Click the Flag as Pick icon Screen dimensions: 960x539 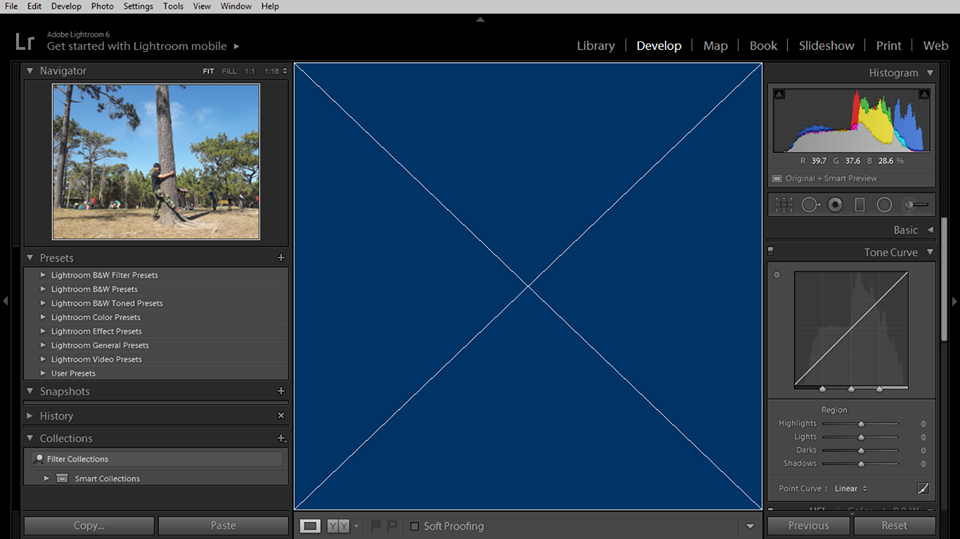(376, 526)
